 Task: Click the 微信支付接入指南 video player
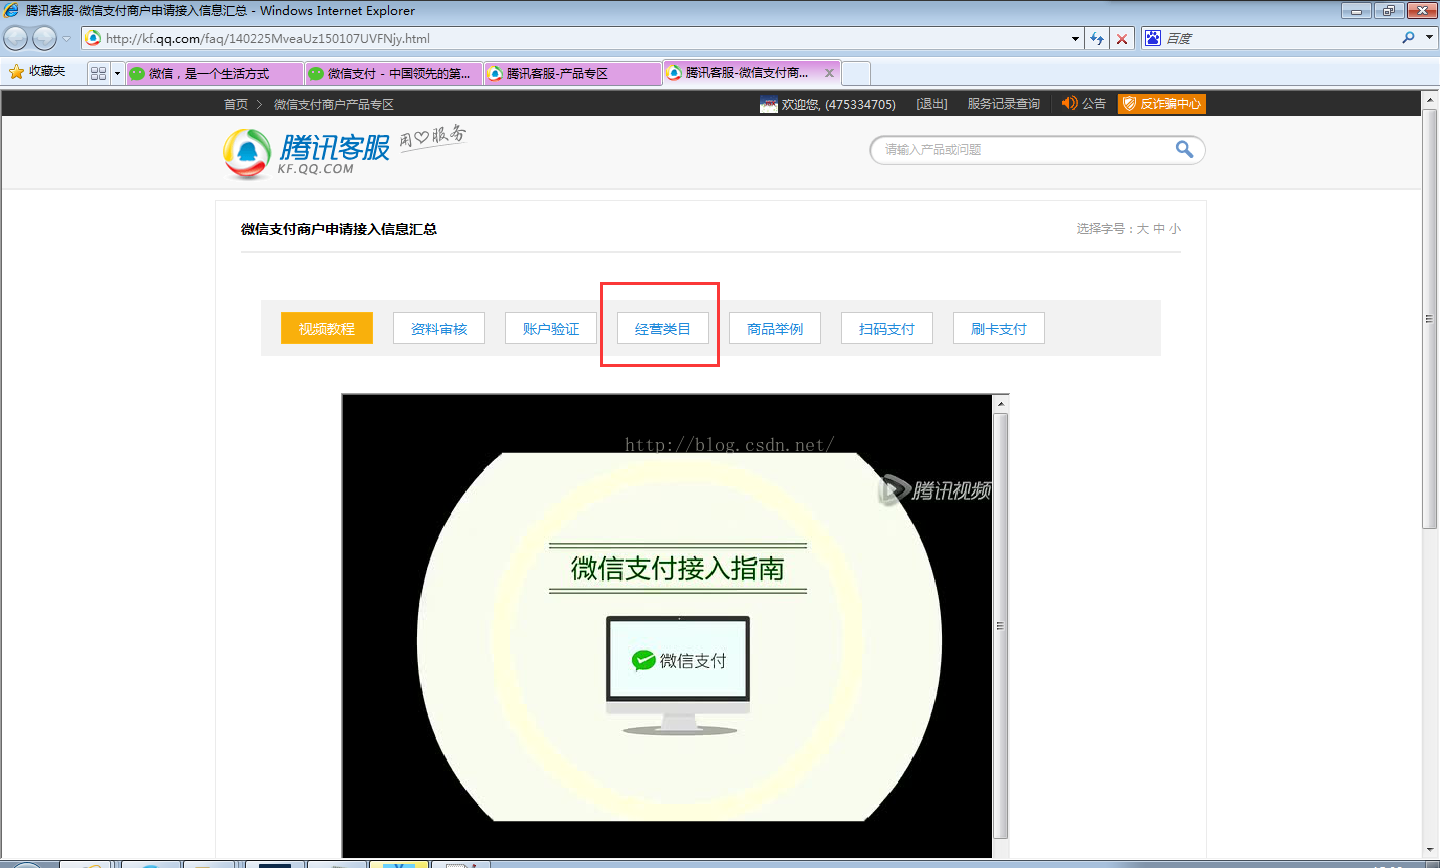click(x=667, y=626)
